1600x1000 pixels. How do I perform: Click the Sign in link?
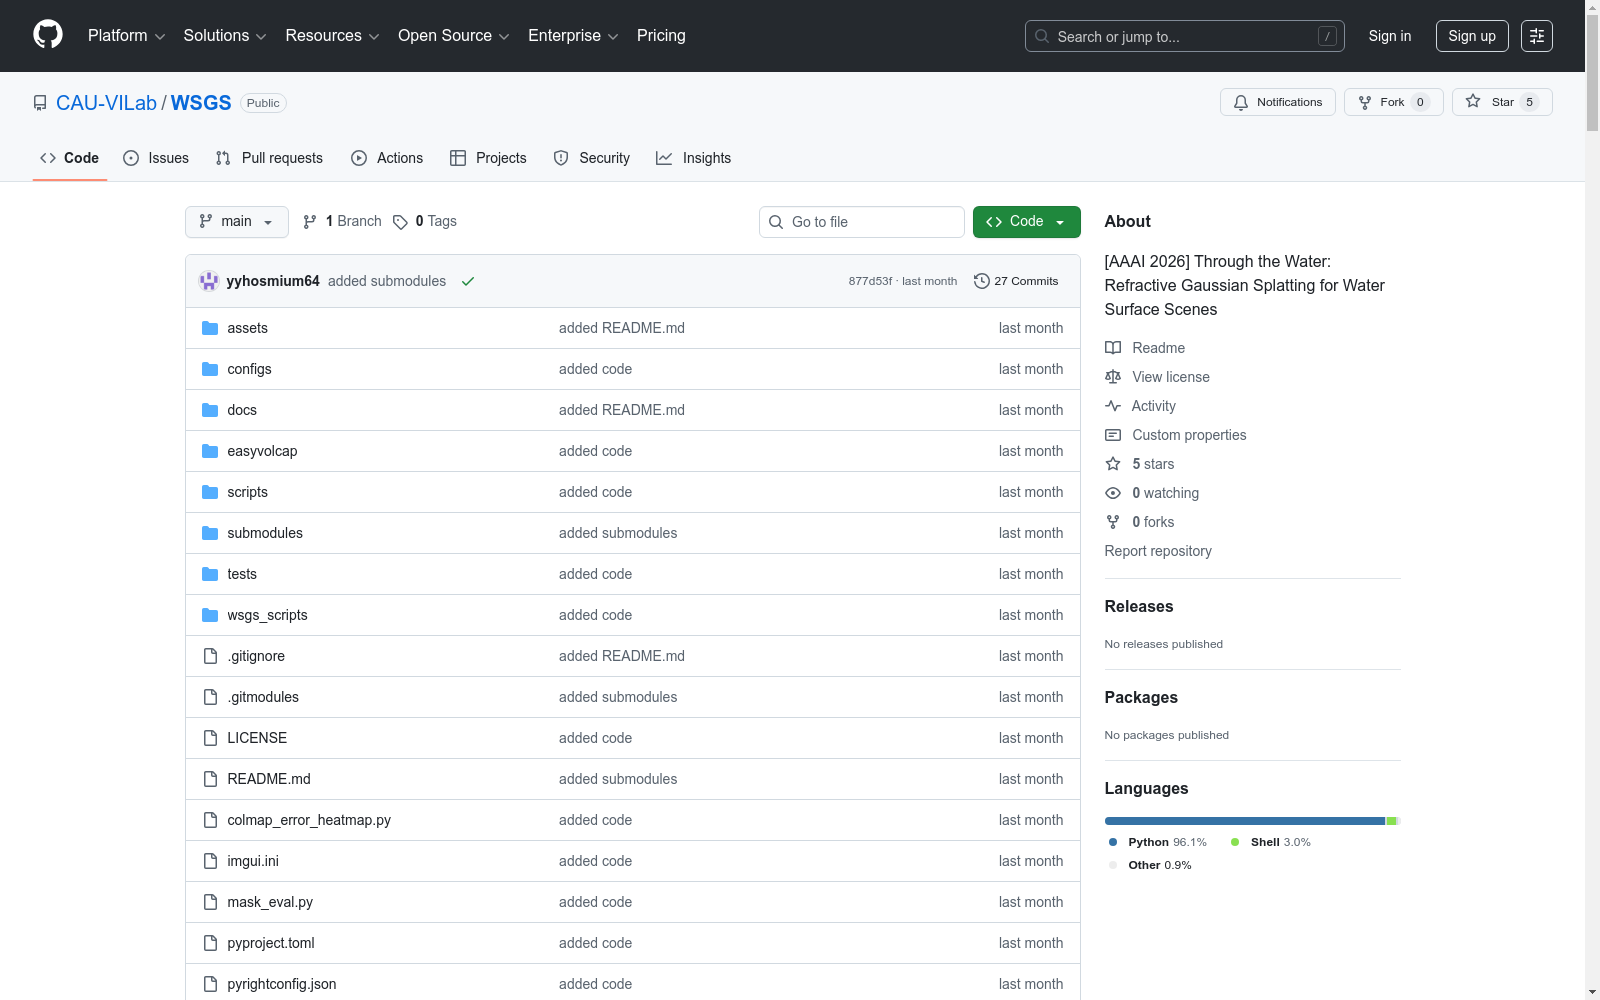tap(1390, 36)
